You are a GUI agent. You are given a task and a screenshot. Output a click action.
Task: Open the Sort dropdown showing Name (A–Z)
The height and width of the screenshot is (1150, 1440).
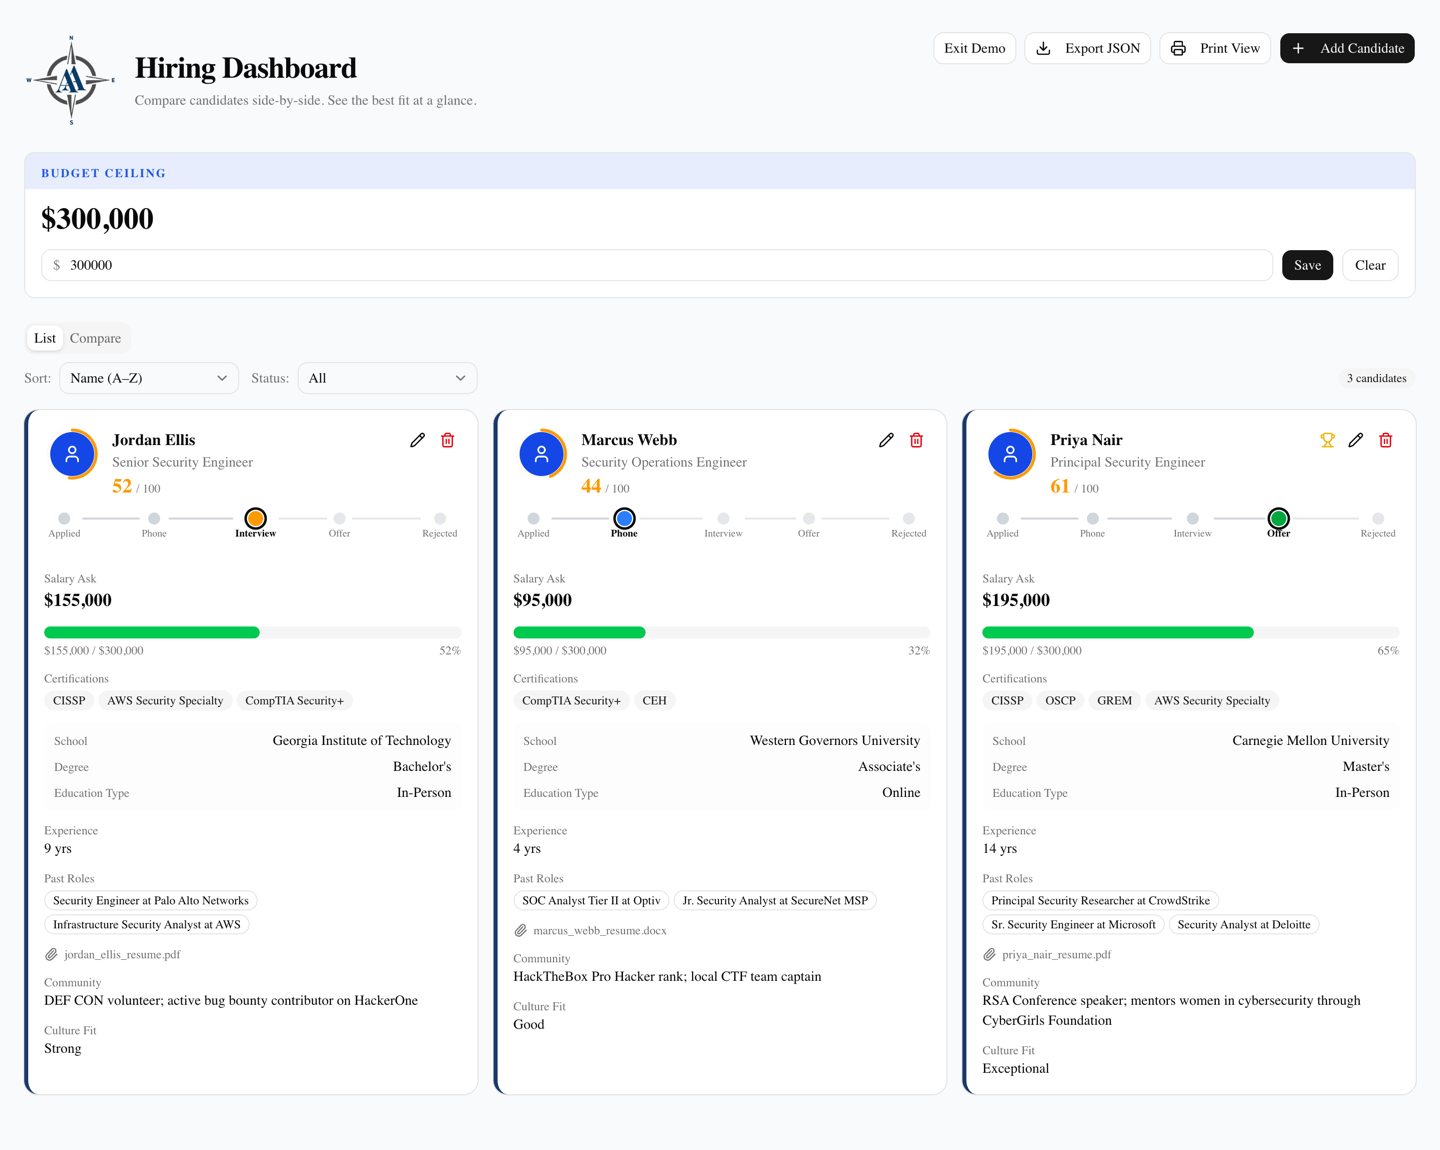(149, 378)
